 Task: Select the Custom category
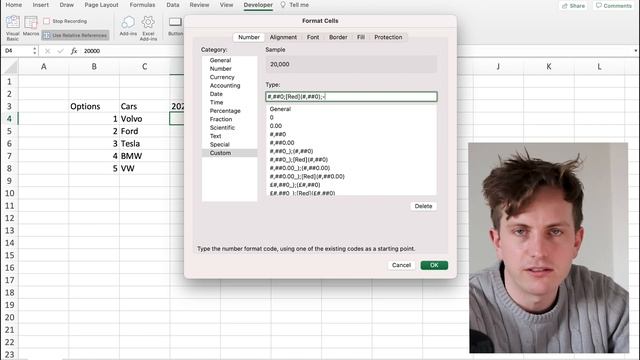pos(229,153)
